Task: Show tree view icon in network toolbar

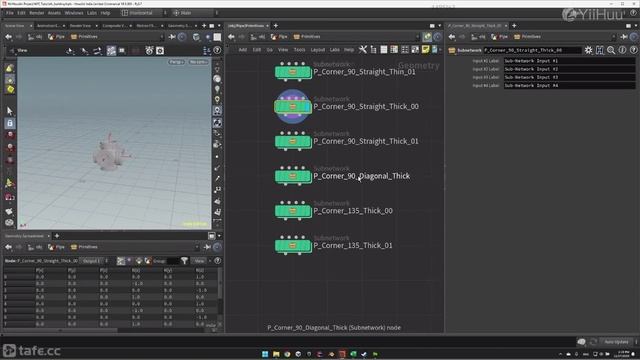Action: pos(373,49)
